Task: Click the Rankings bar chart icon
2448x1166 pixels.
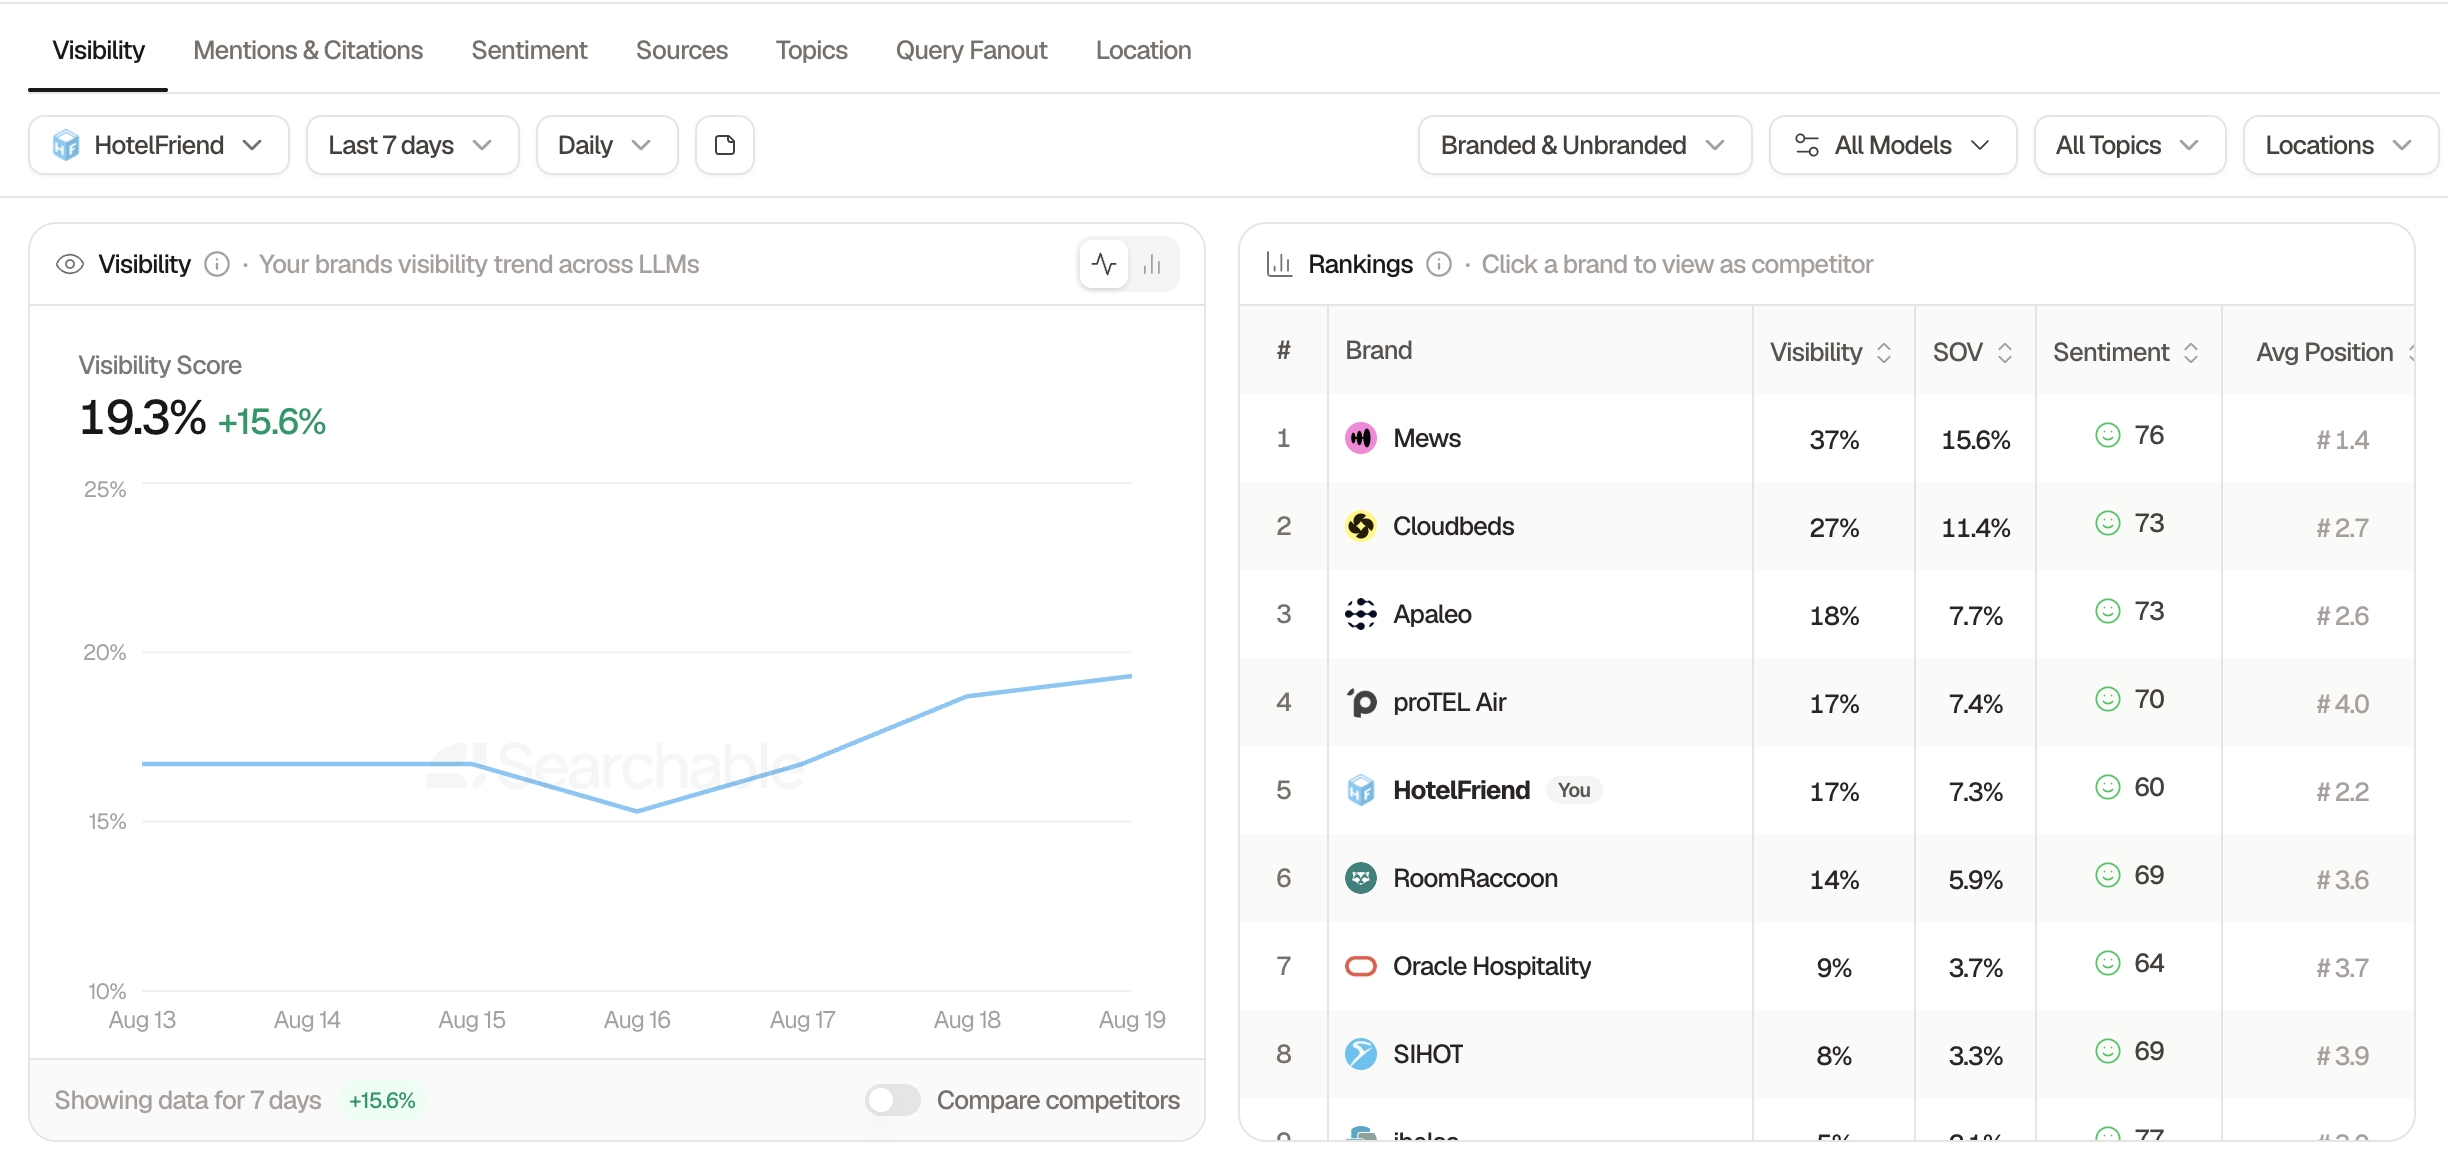Action: [1279, 264]
